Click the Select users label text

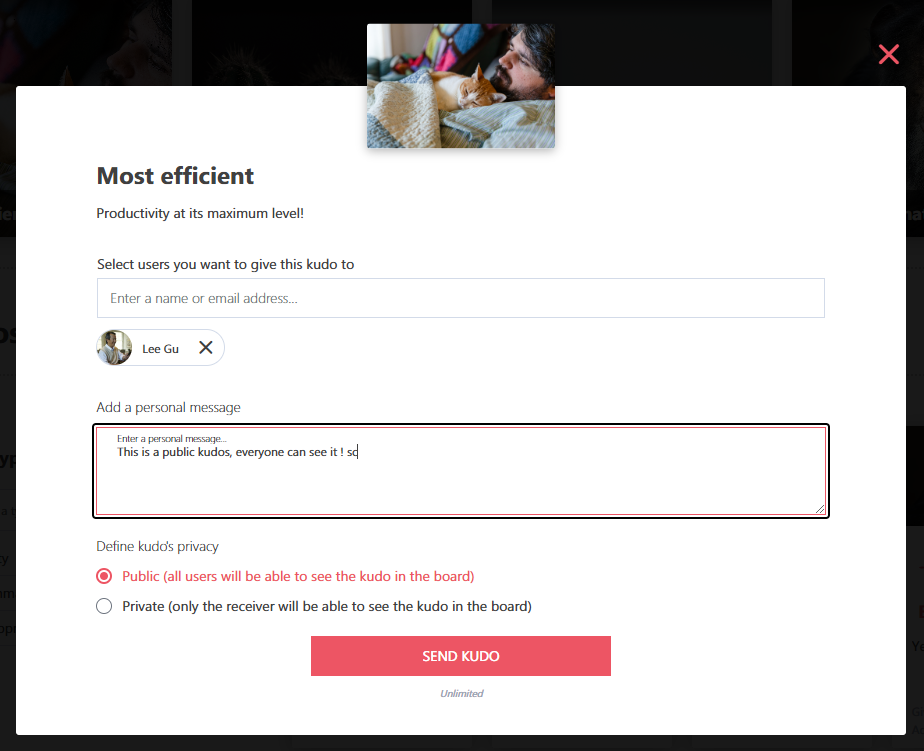click(226, 264)
